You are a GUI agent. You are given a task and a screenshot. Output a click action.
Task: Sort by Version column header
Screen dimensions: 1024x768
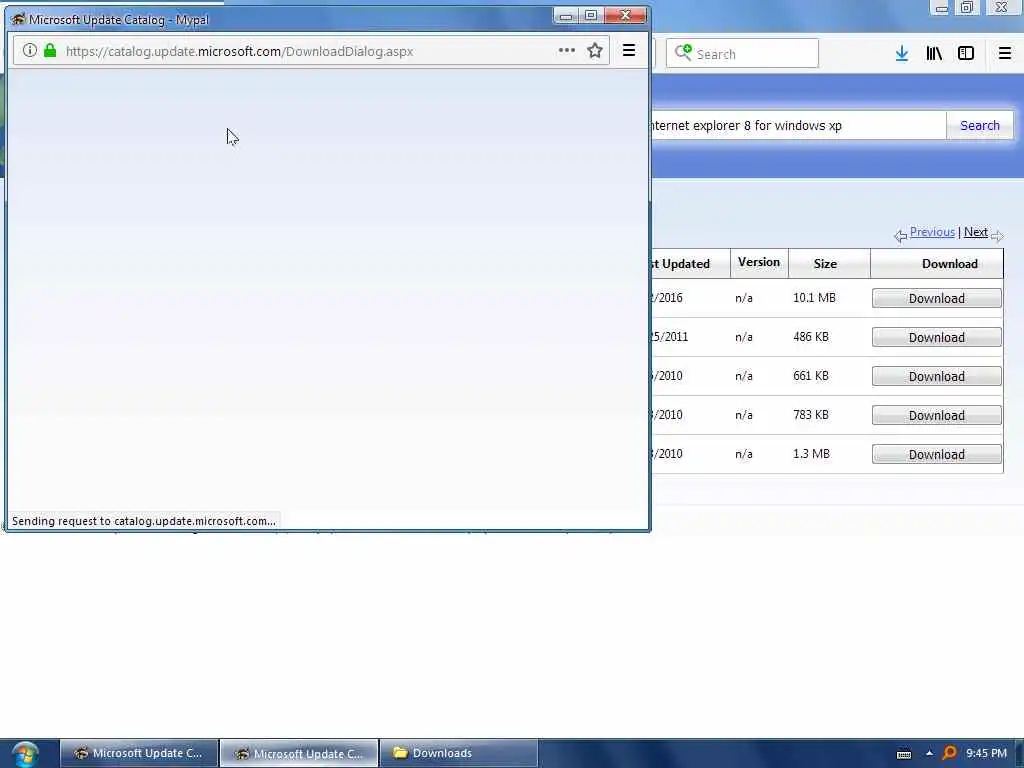coord(758,262)
